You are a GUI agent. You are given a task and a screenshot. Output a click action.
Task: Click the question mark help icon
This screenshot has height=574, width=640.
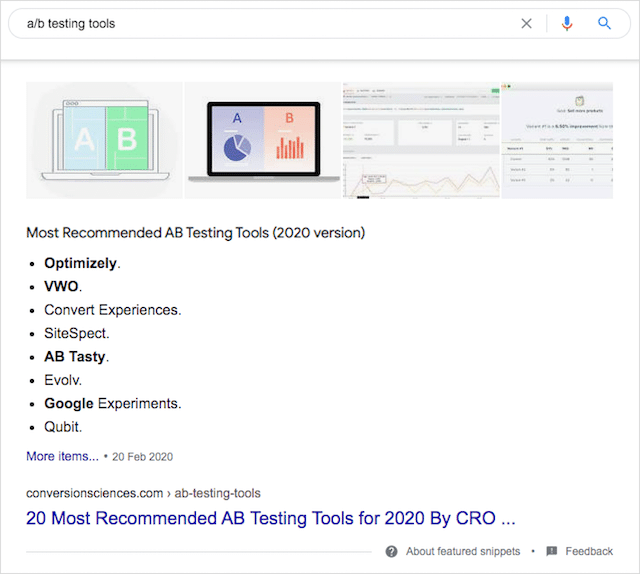[x=391, y=551]
